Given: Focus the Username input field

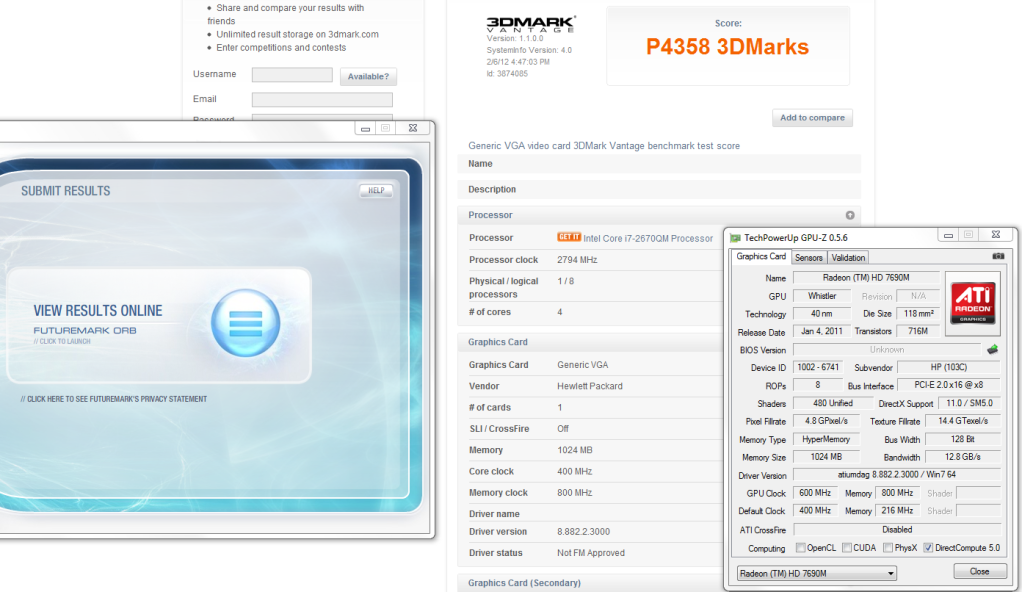Looking at the screenshot, I should [x=292, y=75].
